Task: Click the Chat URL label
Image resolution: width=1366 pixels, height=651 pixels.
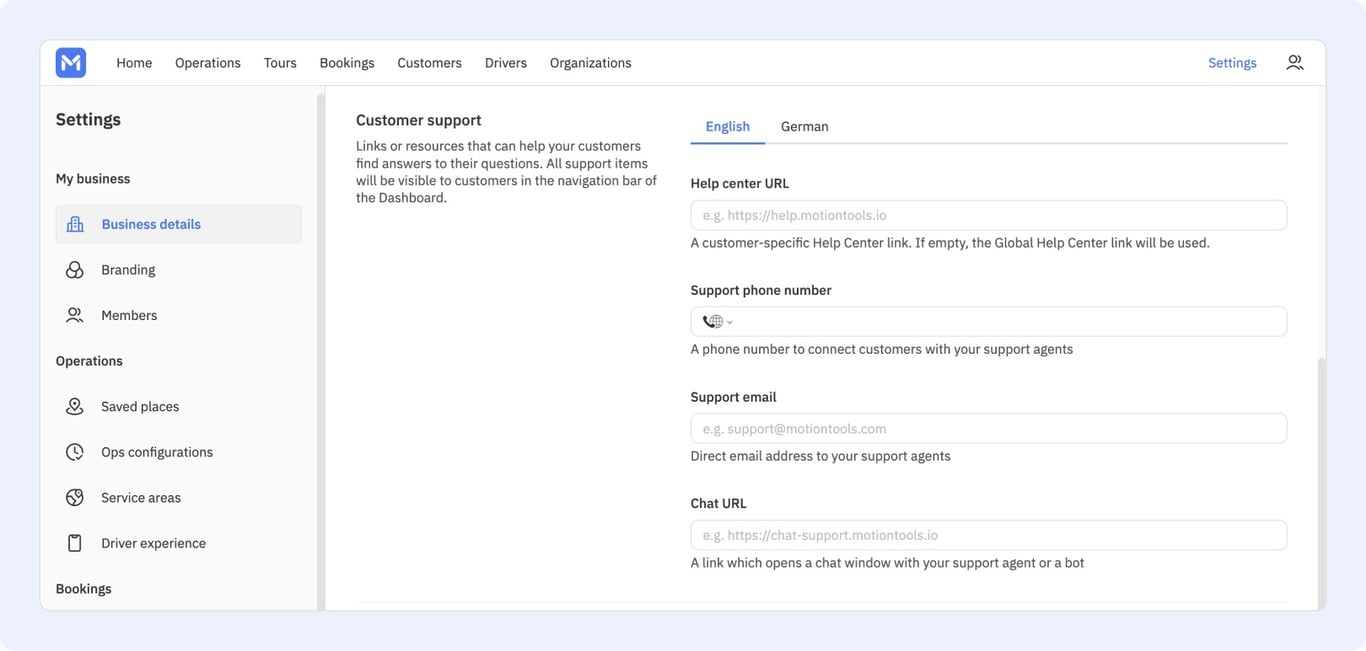Action: click(719, 504)
